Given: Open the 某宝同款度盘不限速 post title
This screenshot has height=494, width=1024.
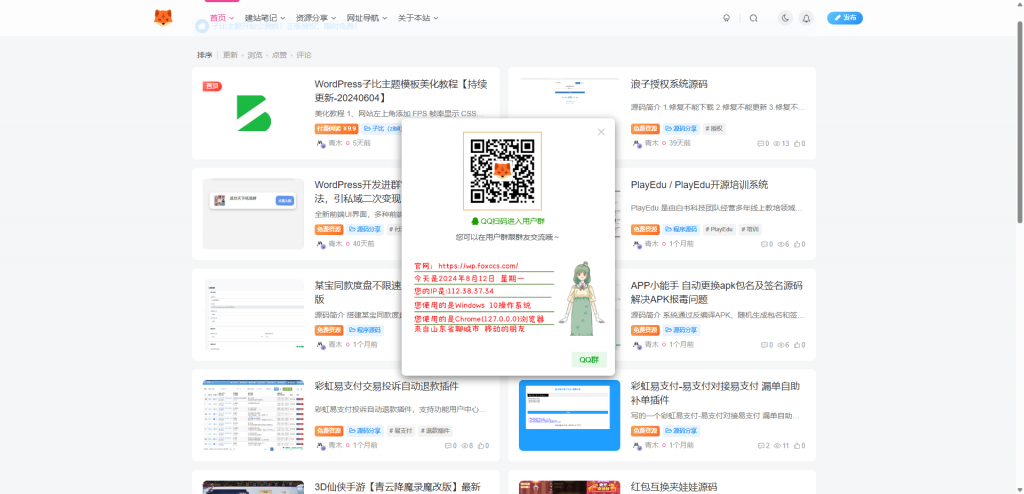Looking at the screenshot, I should (358, 292).
